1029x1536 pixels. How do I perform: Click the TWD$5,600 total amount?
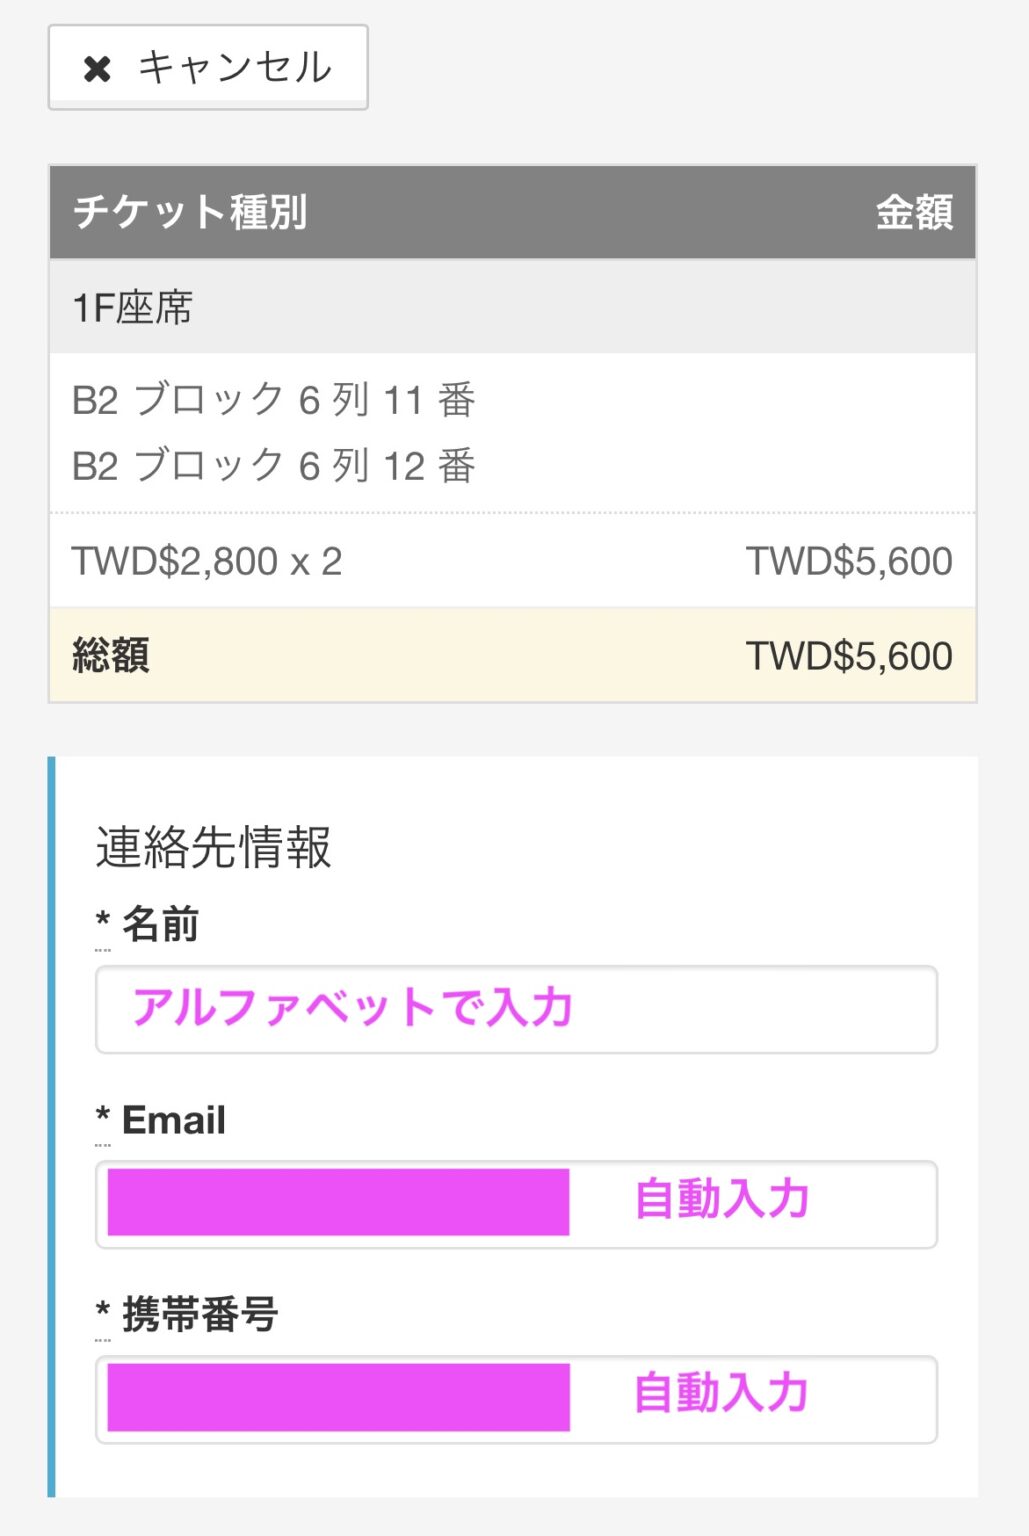(849, 656)
